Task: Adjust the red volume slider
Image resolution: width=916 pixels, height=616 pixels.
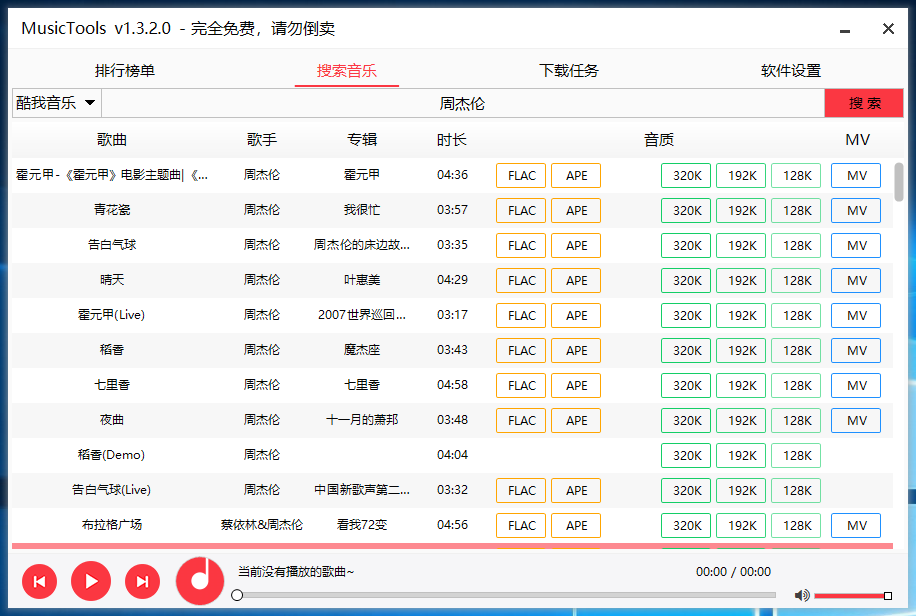Action: click(852, 596)
